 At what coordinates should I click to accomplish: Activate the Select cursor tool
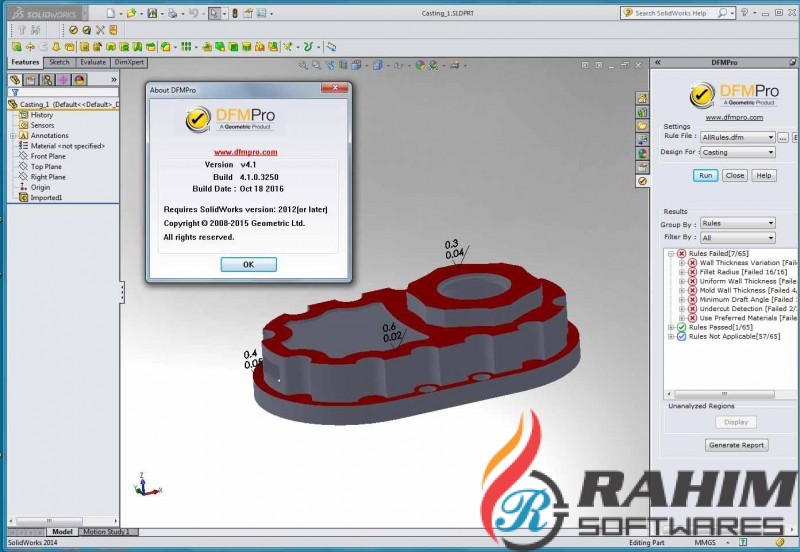point(214,13)
